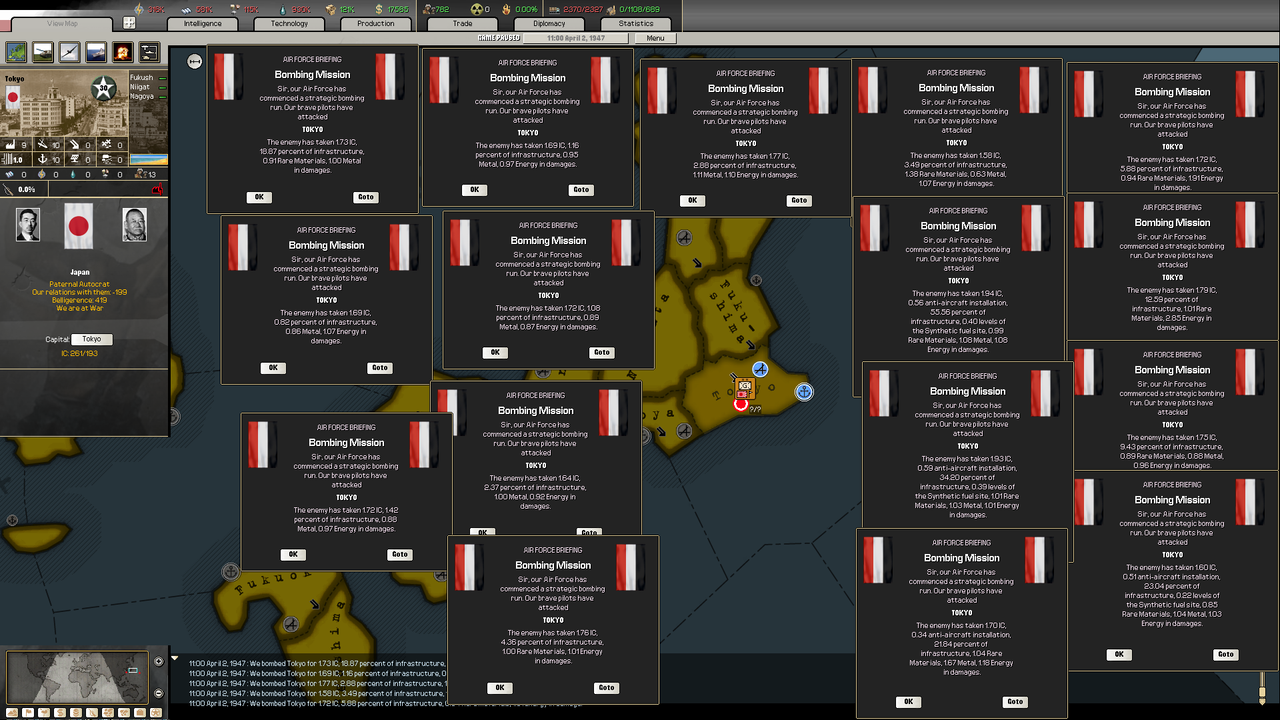This screenshot has width=1280, height=720.
Task: Click the dollar money resource icon
Action: [x=379, y=9]
